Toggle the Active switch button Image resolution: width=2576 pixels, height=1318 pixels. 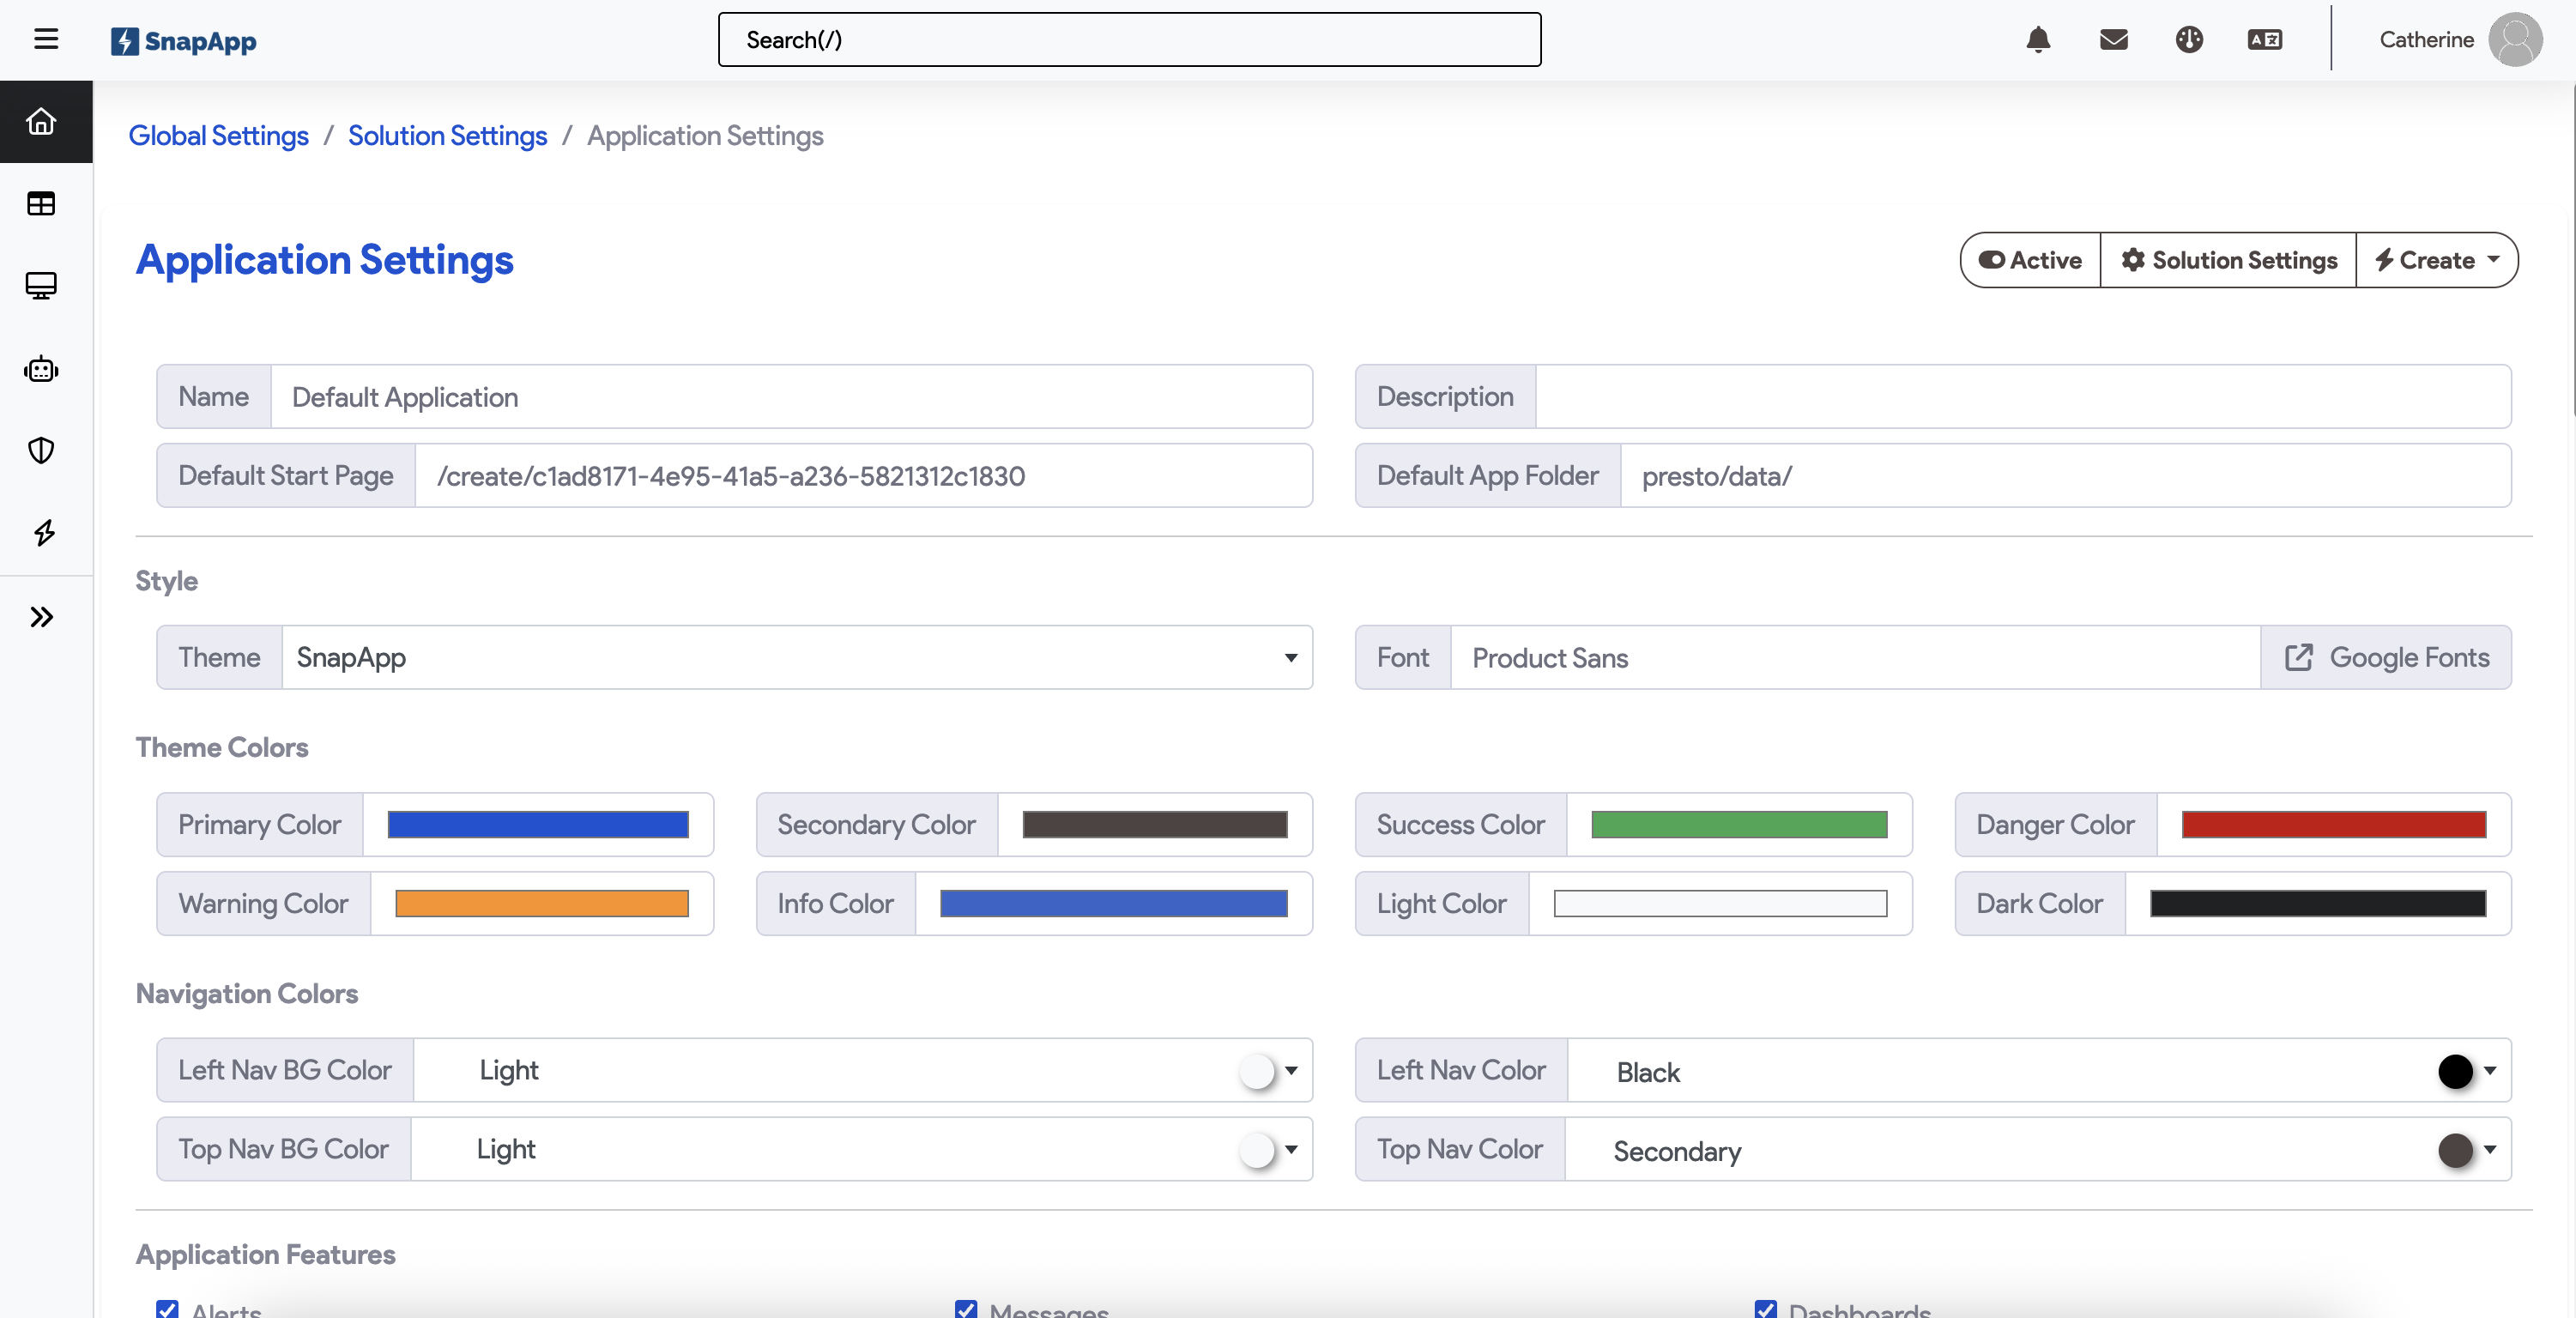[x=2030, y=260]
